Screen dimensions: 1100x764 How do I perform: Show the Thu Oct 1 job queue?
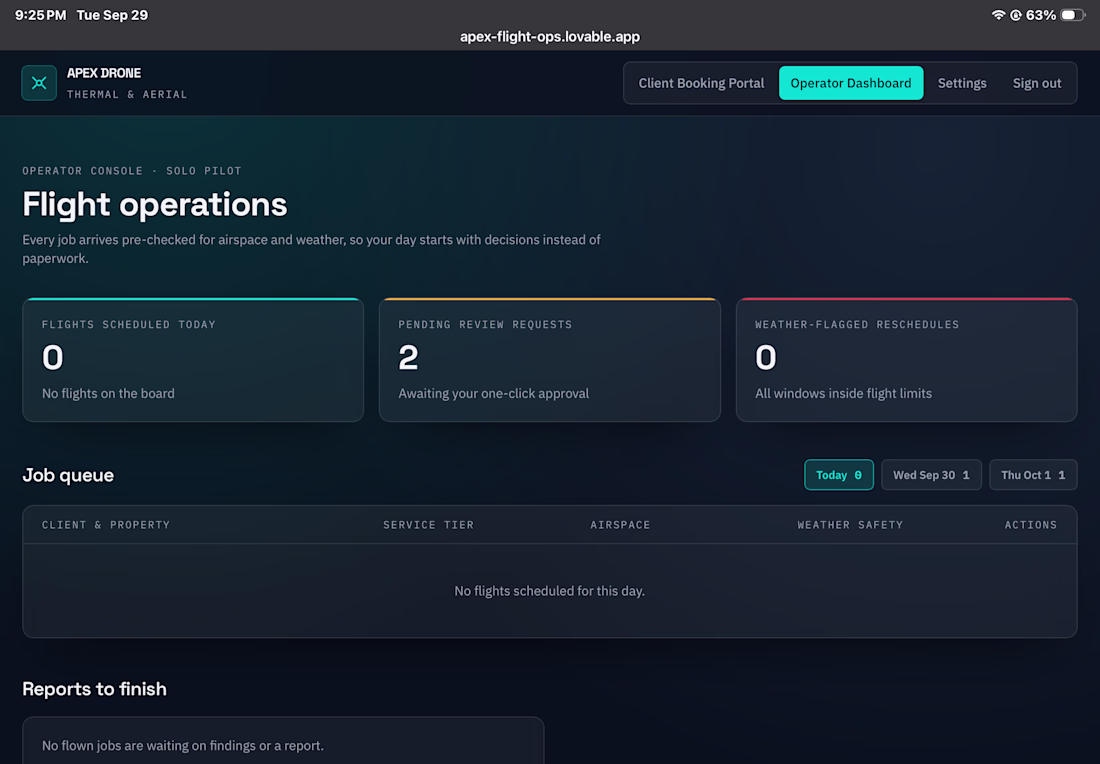1033,475
